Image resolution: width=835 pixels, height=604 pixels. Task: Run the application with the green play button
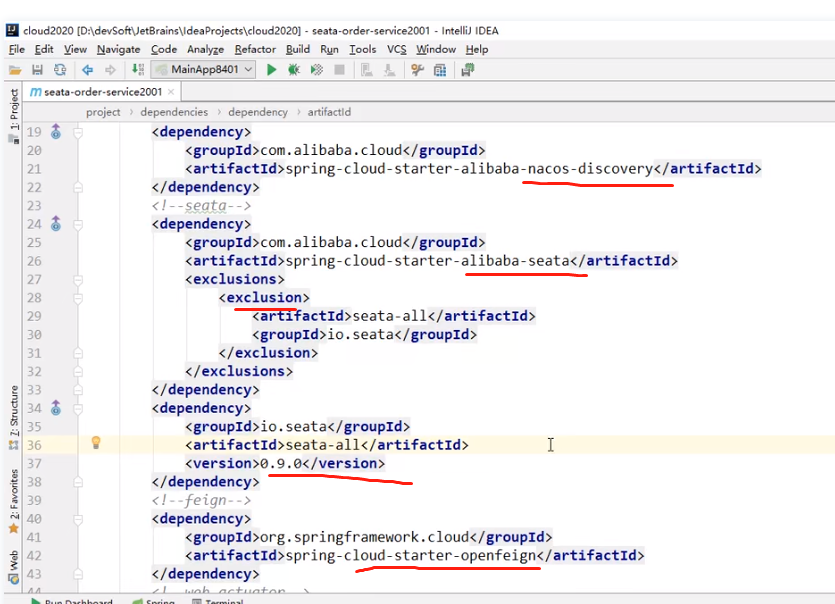point(271,70)
